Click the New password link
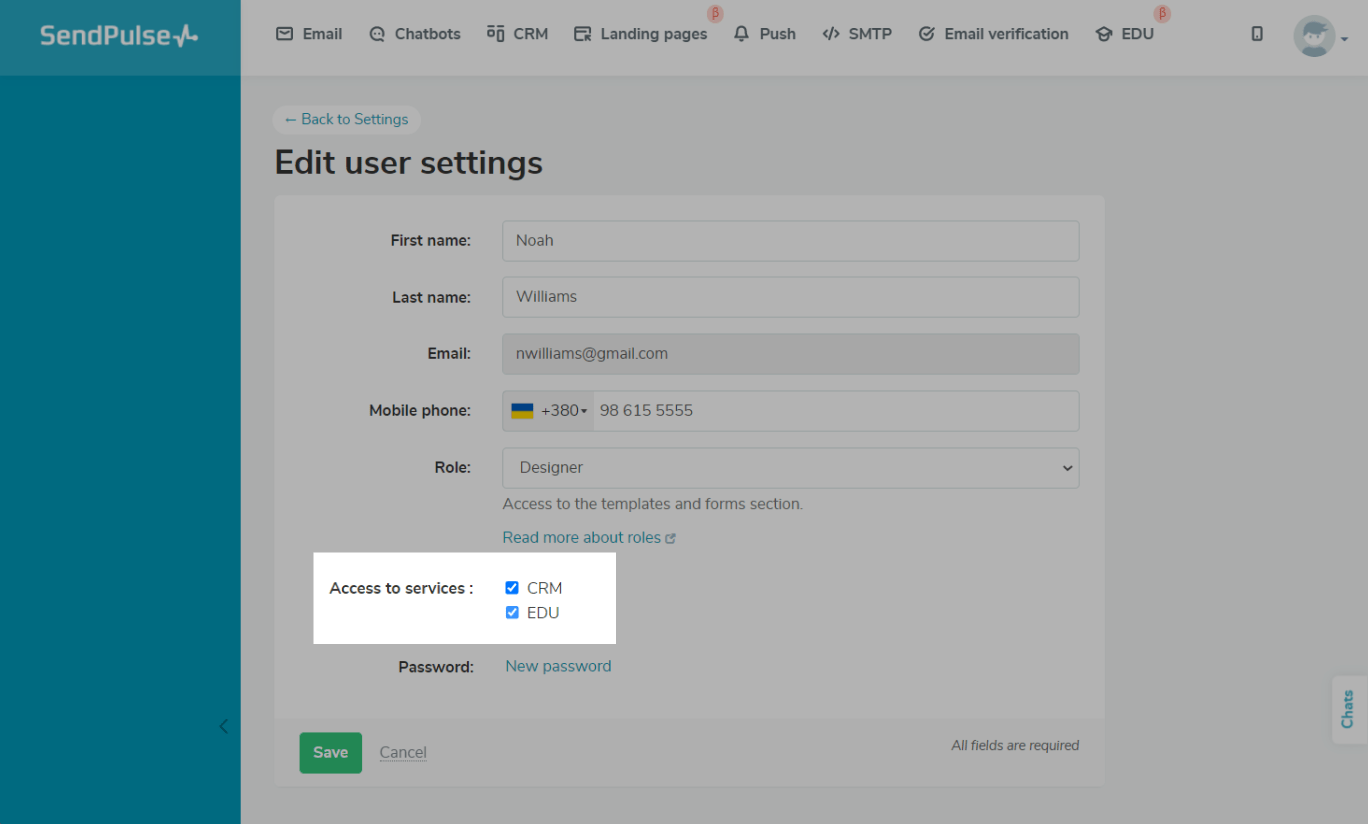1368x824 pixels. click(558, 666)
